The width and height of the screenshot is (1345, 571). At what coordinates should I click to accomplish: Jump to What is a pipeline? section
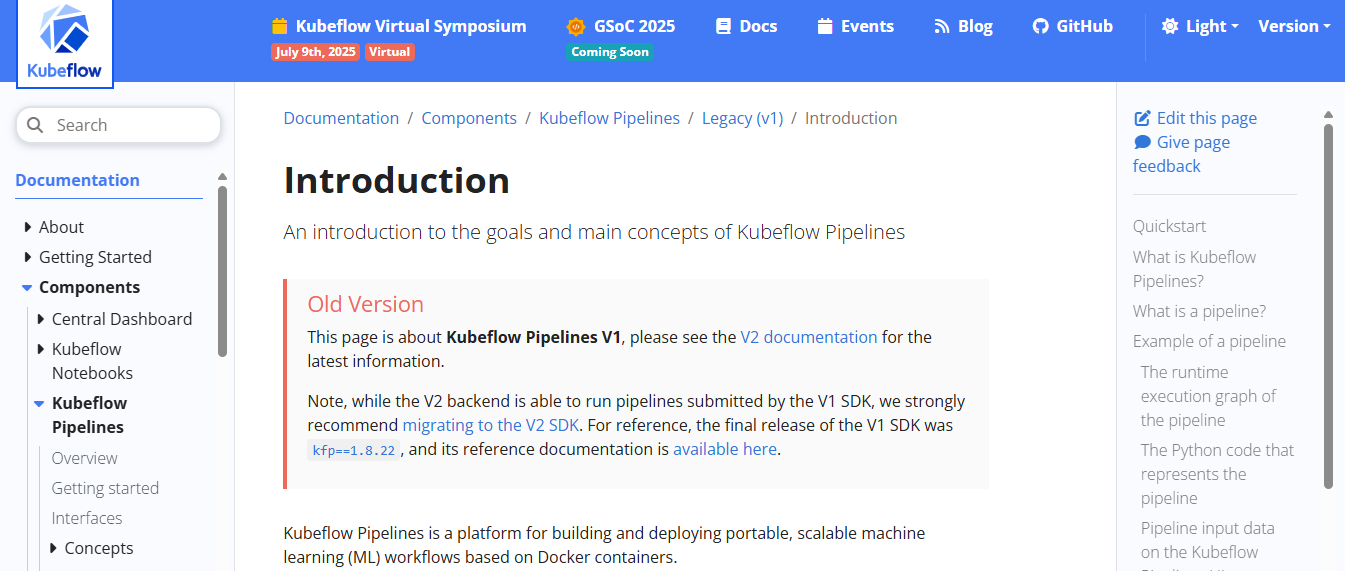pos(1199,311)
